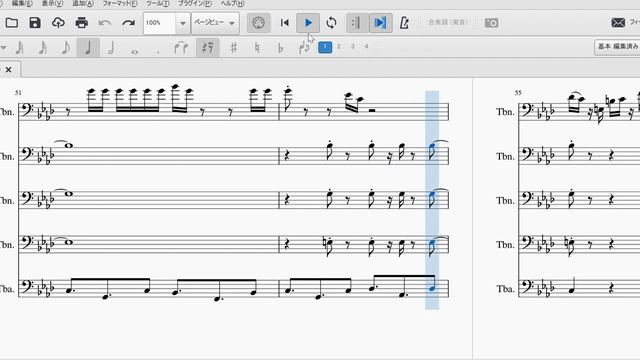Rewind playback to start

(284, 23)
